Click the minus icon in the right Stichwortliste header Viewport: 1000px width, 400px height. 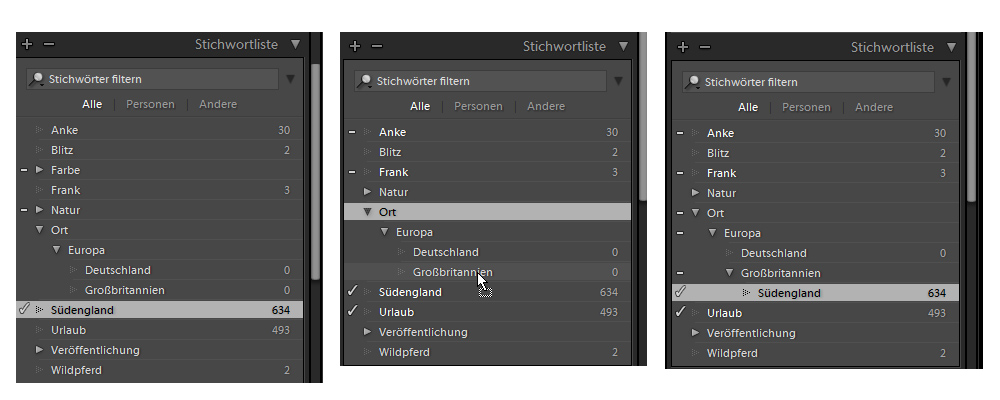705,47
